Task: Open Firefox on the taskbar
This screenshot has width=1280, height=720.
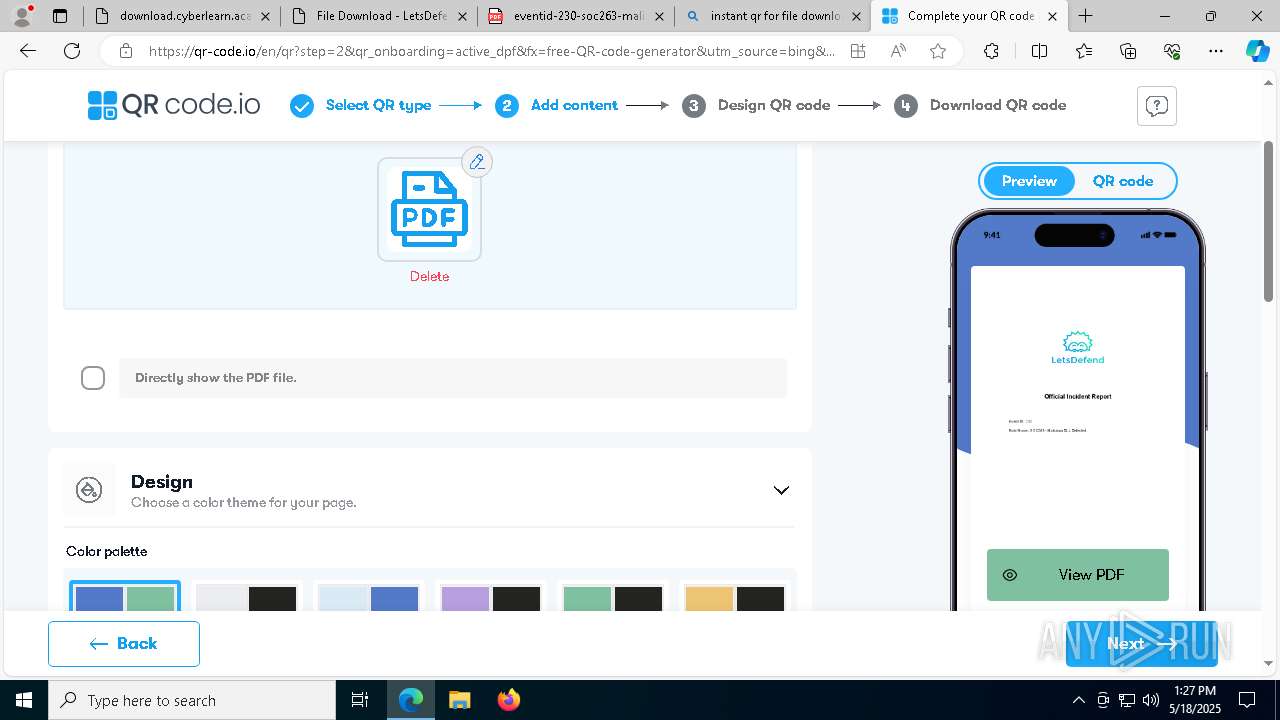Action: pos(508,700)
